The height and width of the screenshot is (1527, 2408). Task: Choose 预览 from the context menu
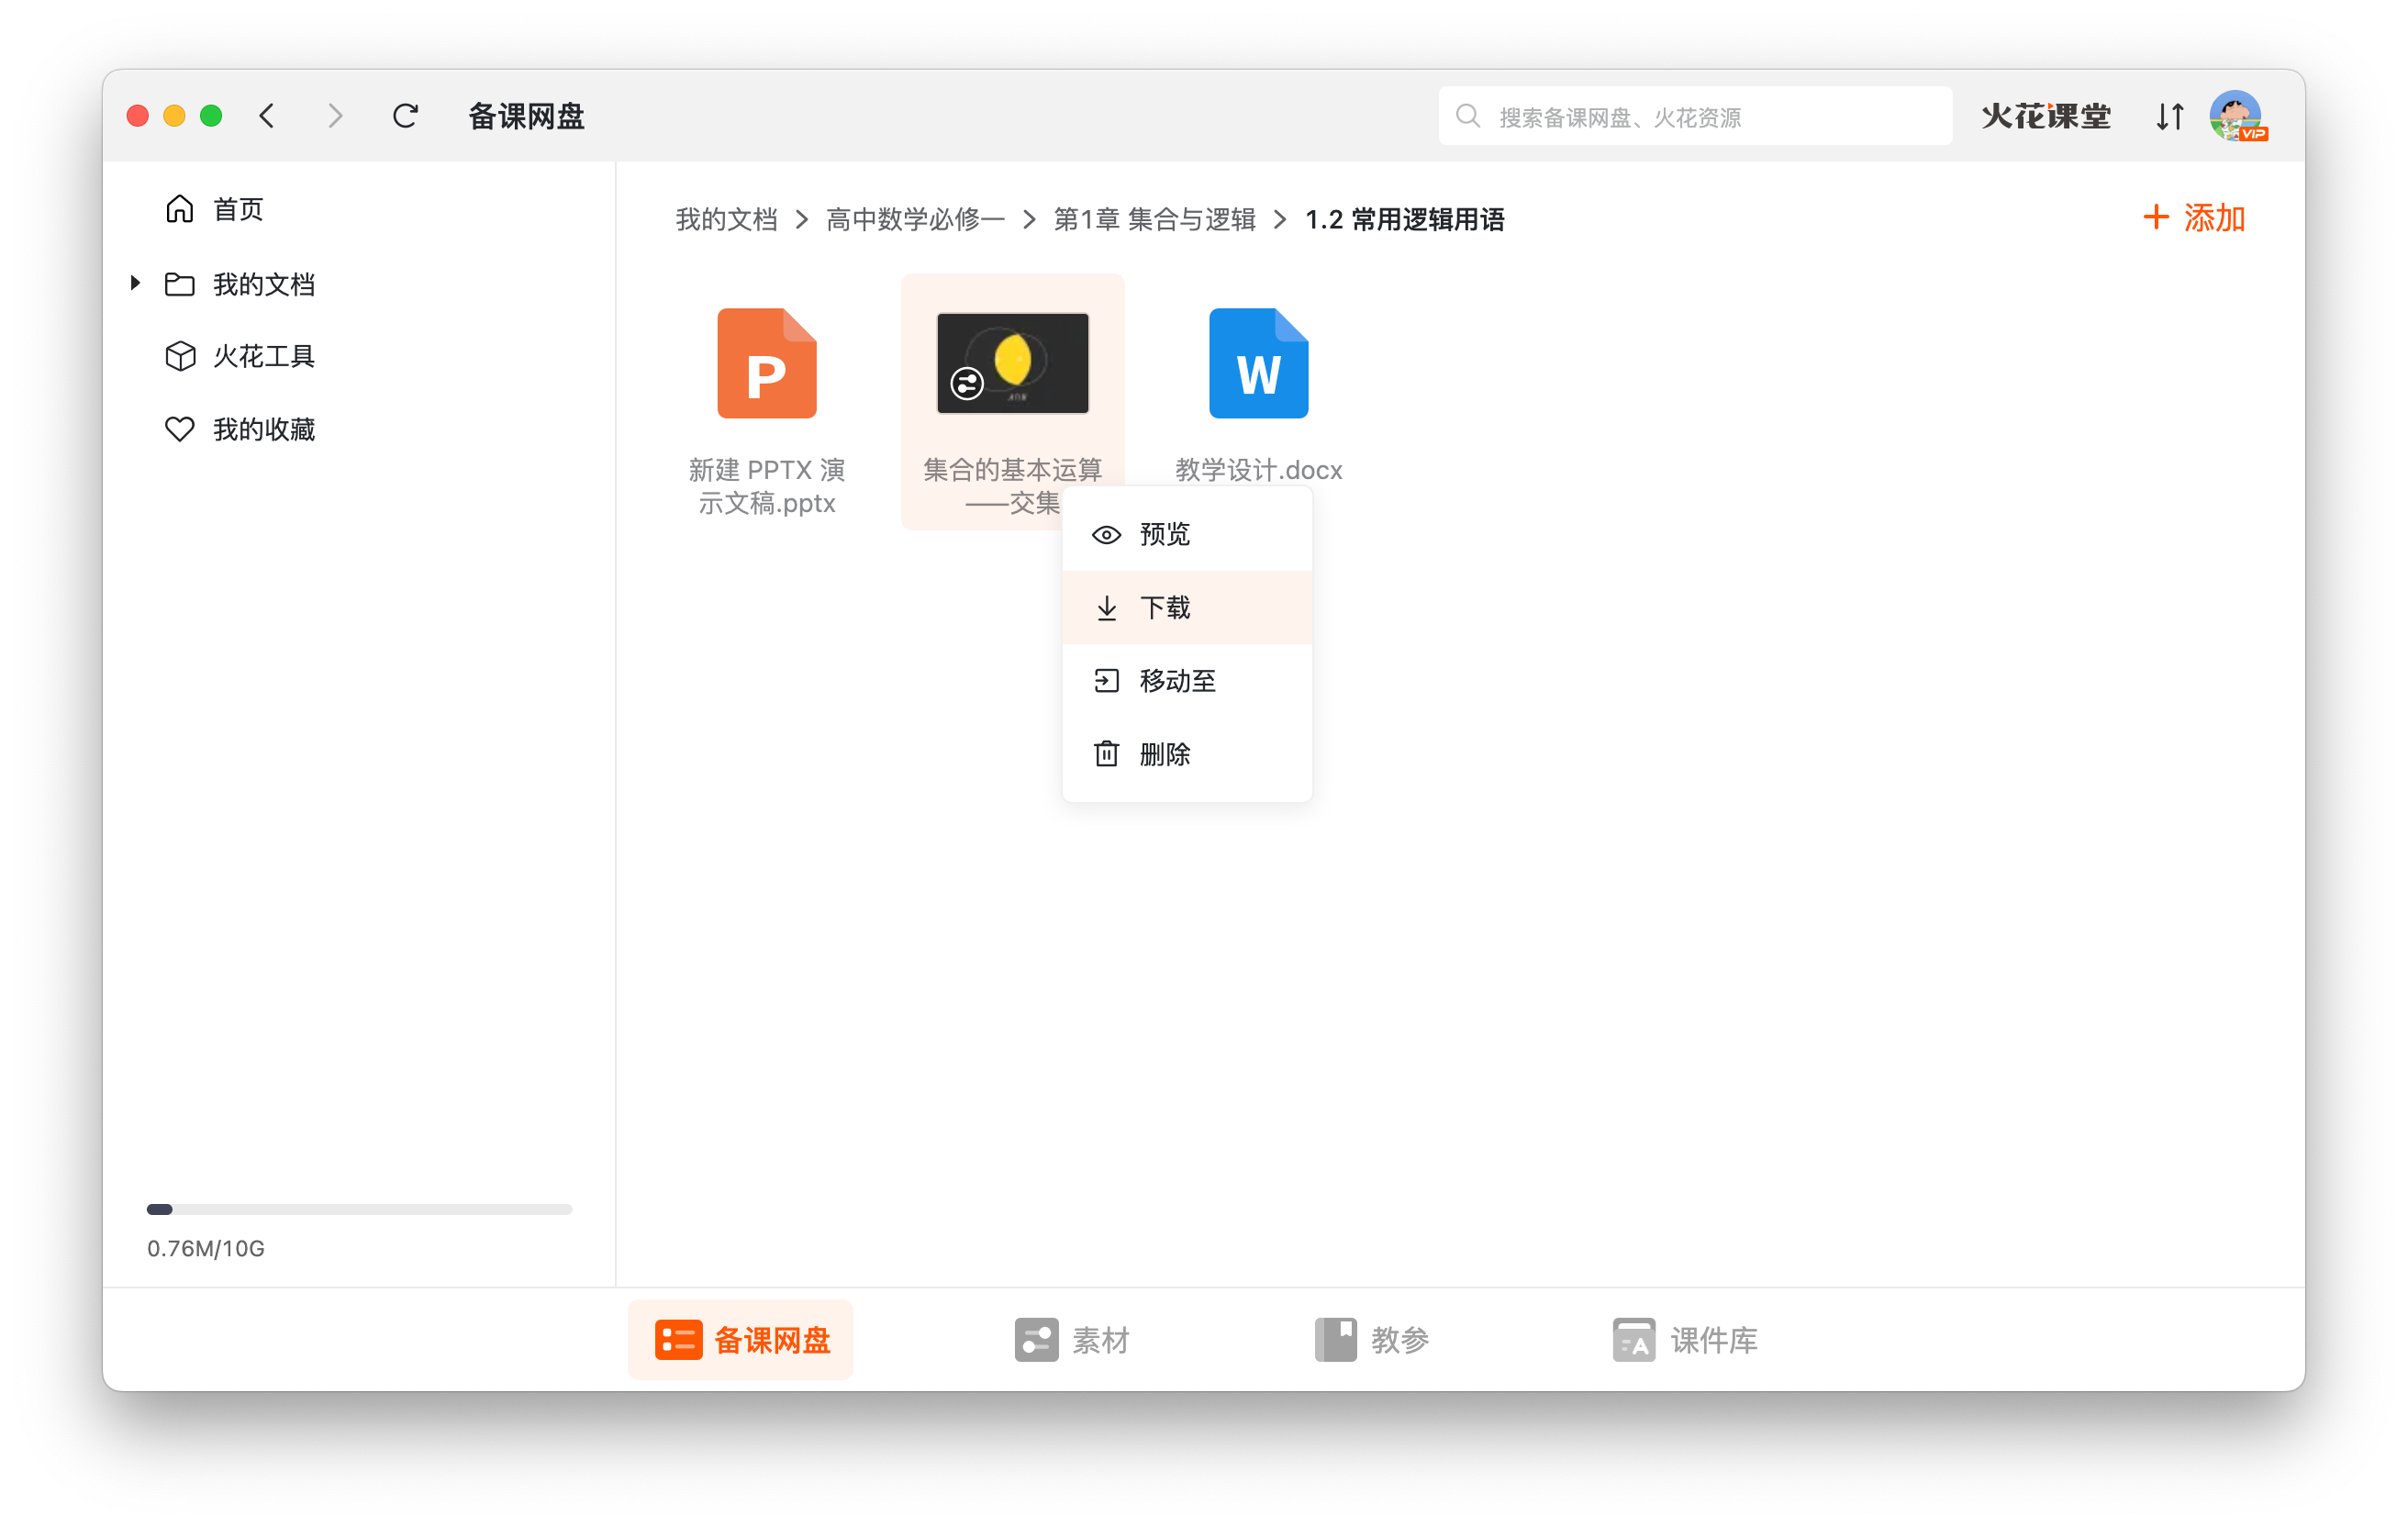pyautogui.click(x=1187, y=534)
